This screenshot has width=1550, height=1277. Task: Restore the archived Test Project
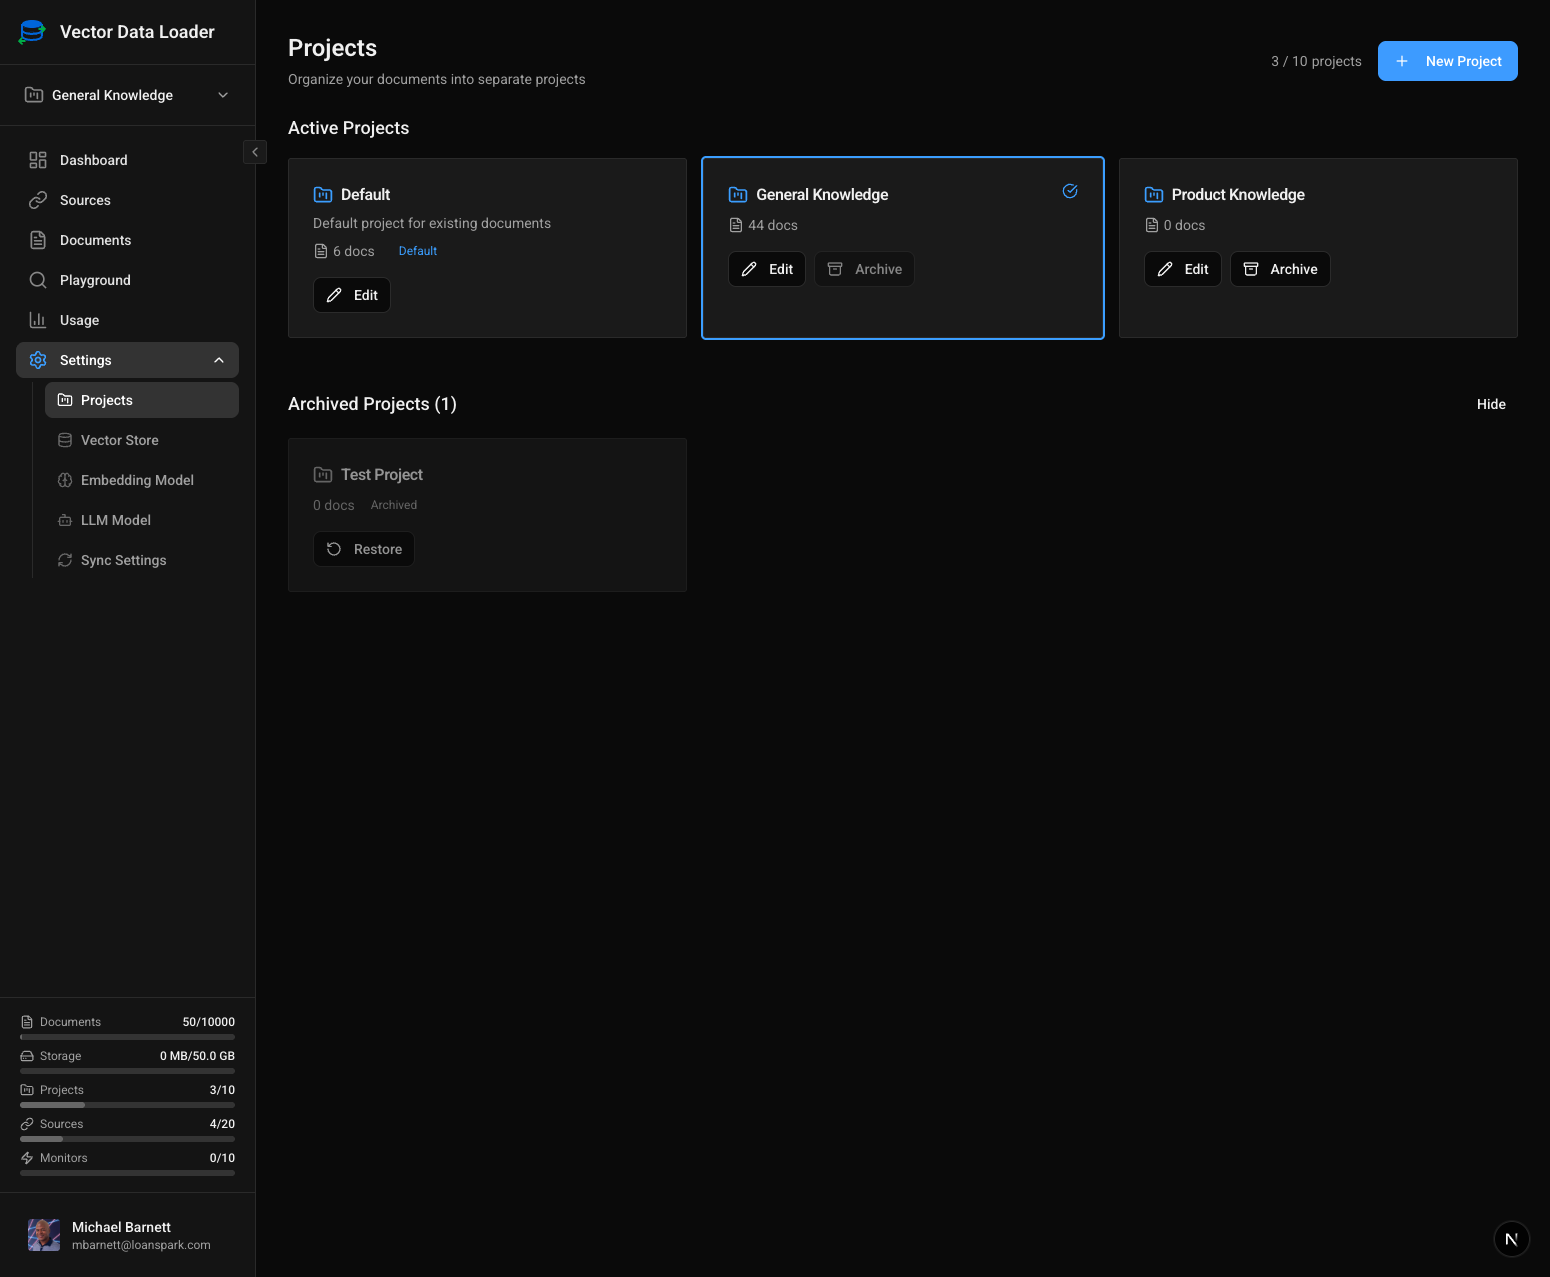(363, 549)
